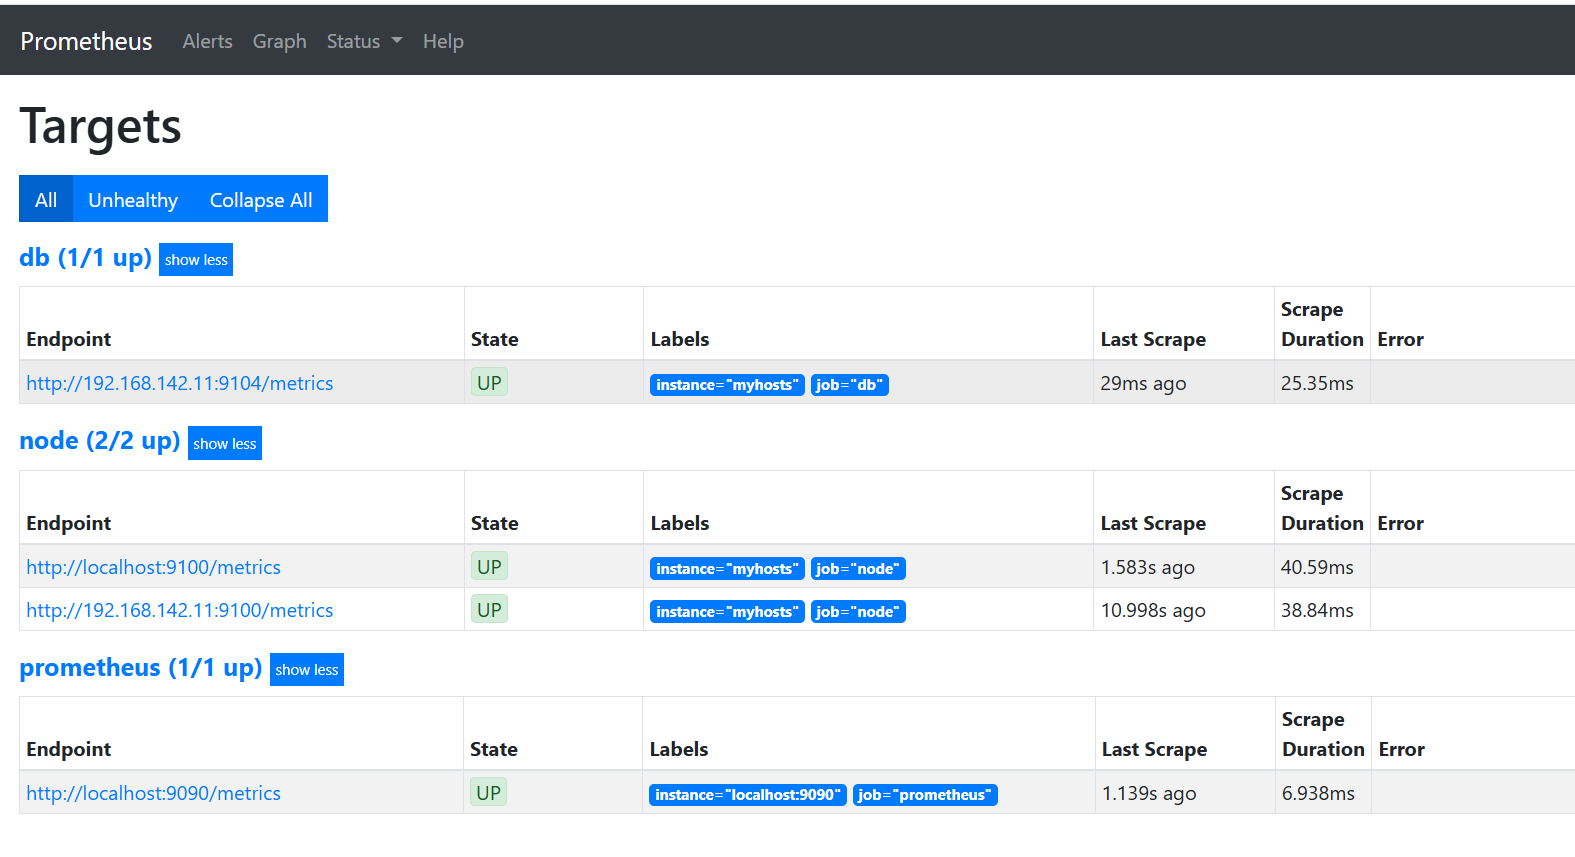Viewport: 1575px width, 857px height.
Task: Click the 1.139s ago last scrape value
Action: (x=1149, y=793)
